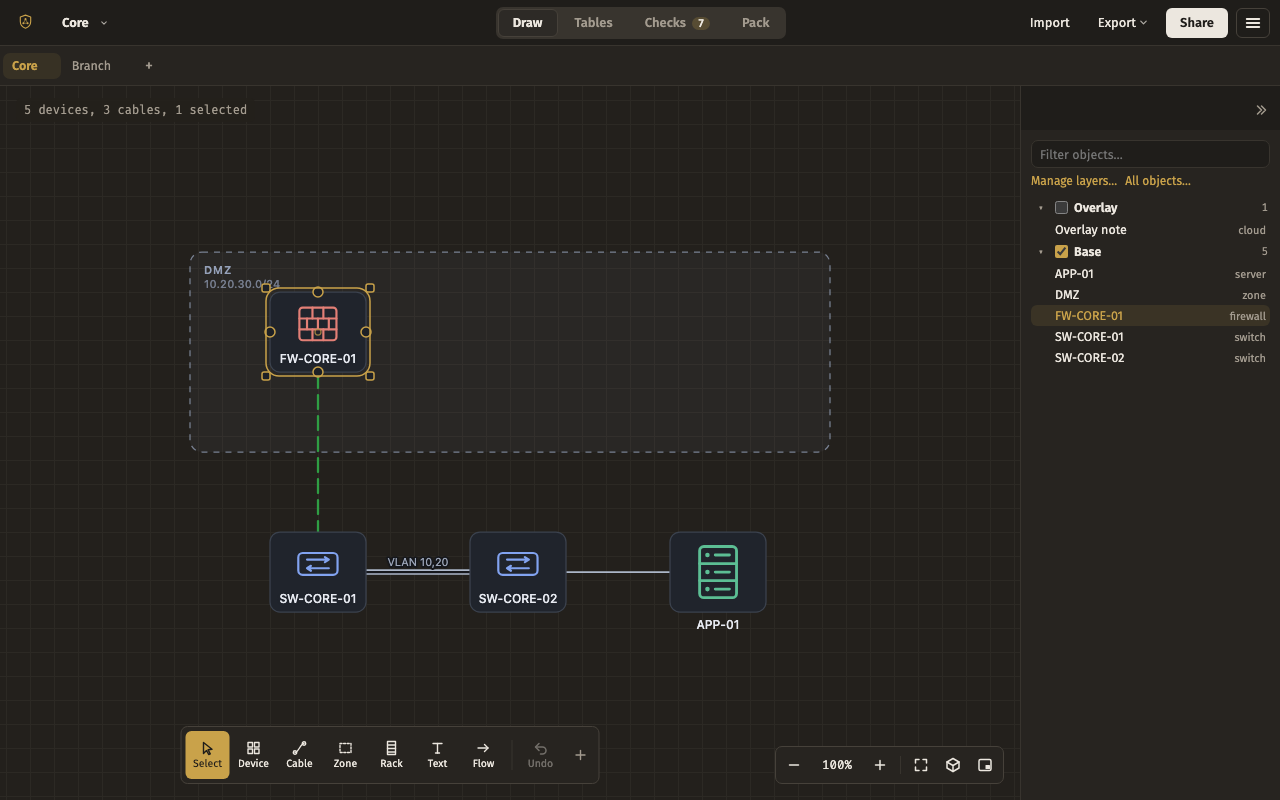
Task: Select the APP-01 server on canvas
Action: pos(718,572)
